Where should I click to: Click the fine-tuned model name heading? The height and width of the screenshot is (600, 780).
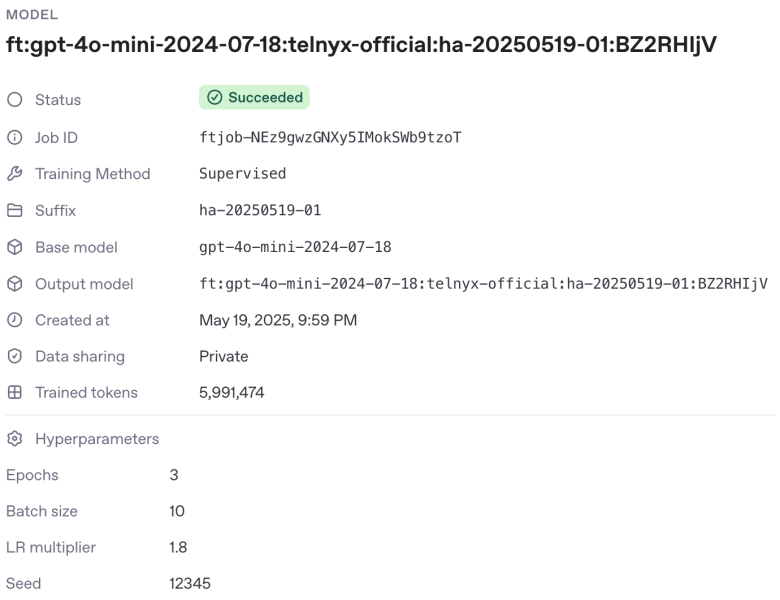pos(361,45)
